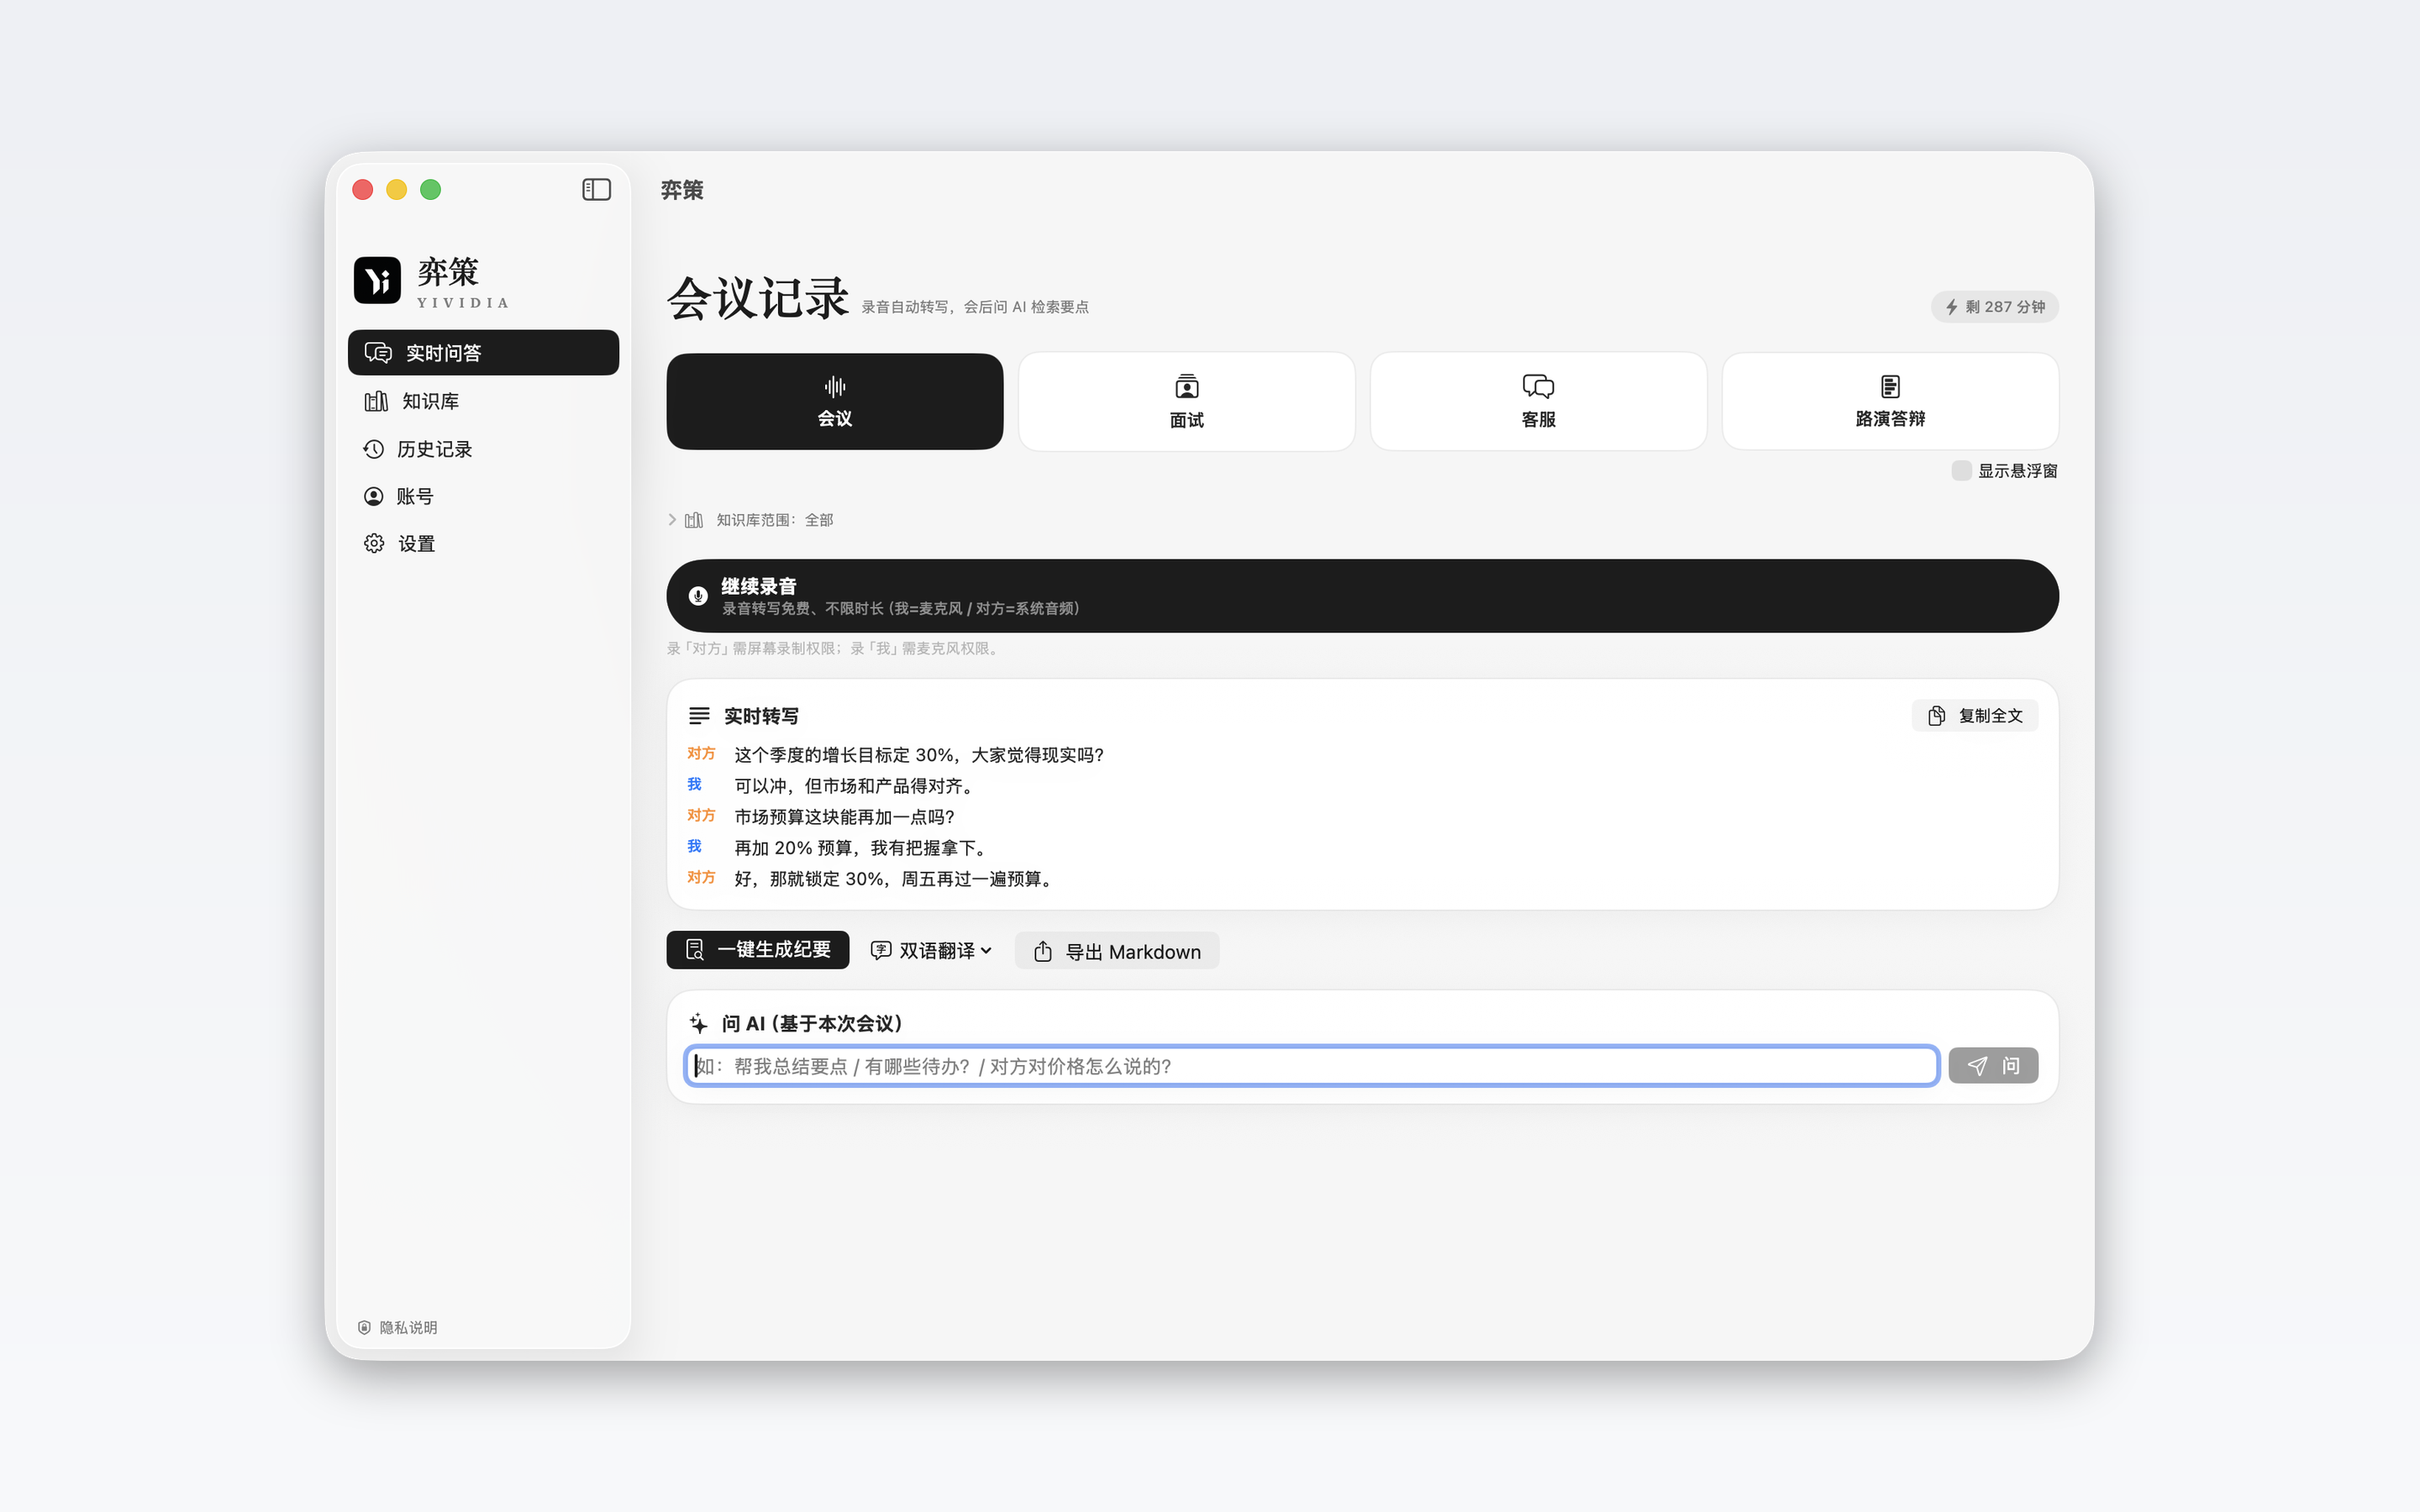Toggle the sidebar panel icon
The width and height of the screenshot is (2420, 1512).
596,189
